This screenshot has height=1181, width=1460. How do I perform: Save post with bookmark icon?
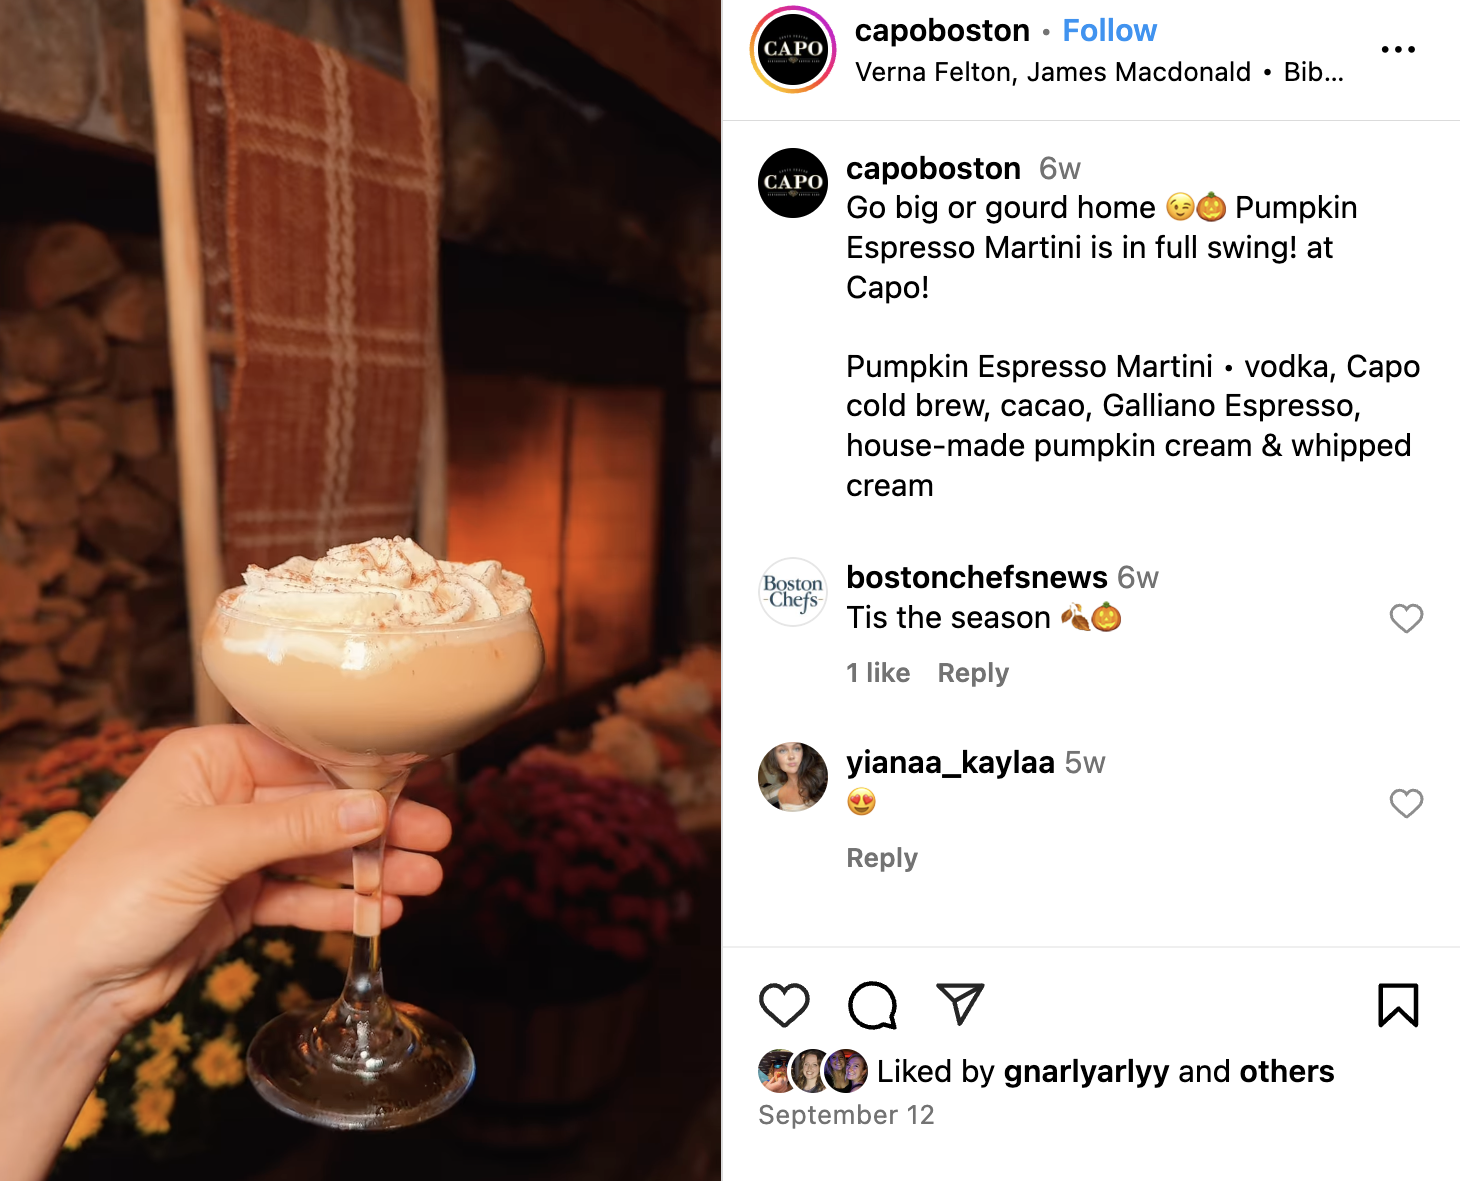click(x=1398, y=1005)
